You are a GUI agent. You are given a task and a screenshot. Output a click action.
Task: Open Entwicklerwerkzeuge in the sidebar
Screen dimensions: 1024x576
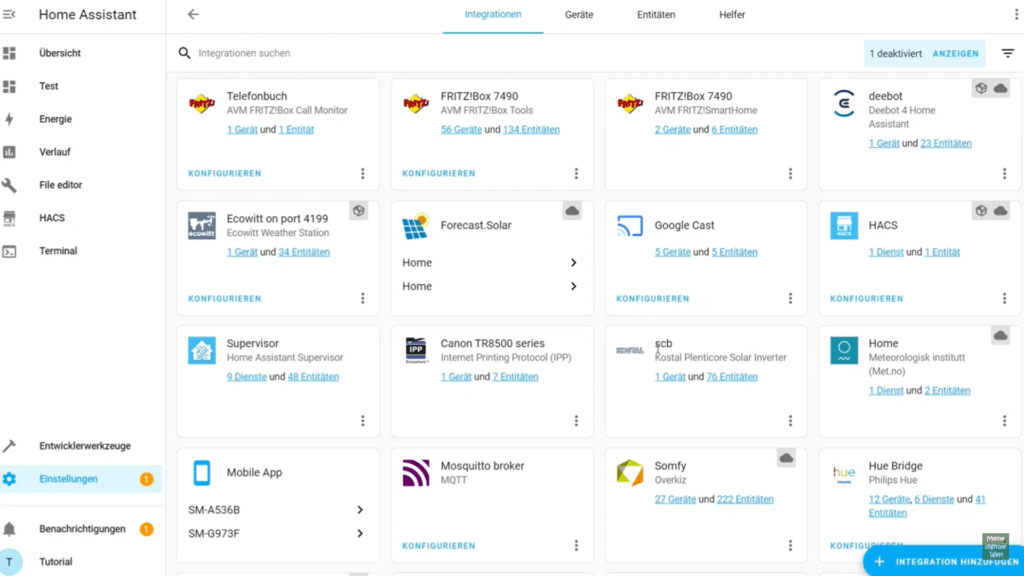pos(84,446)
